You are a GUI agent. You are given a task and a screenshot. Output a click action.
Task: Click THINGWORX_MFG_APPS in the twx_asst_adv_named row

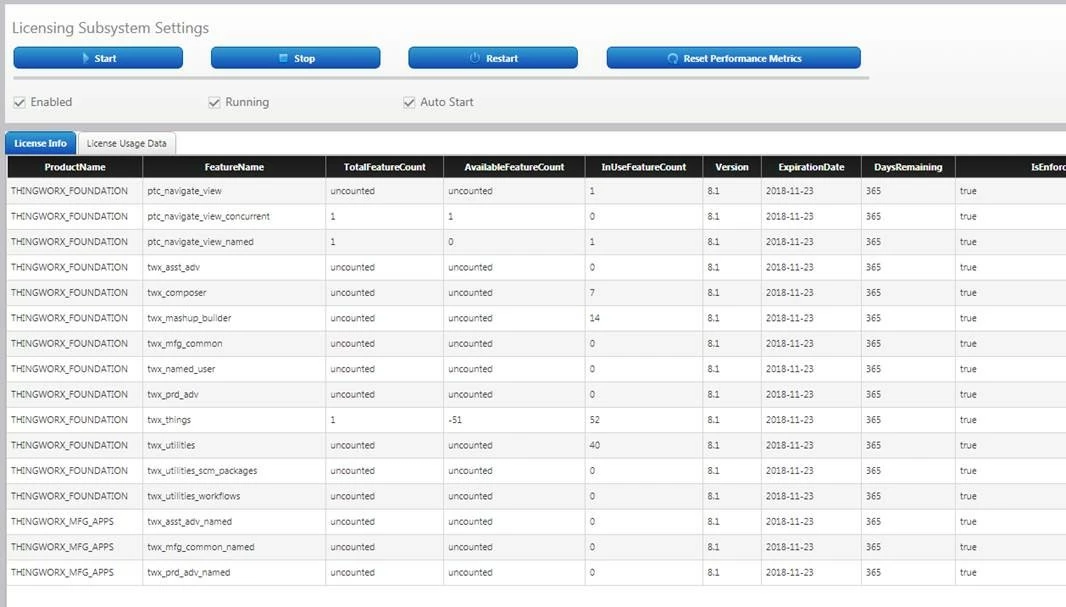pyautogui.click(x=63, y=521)
